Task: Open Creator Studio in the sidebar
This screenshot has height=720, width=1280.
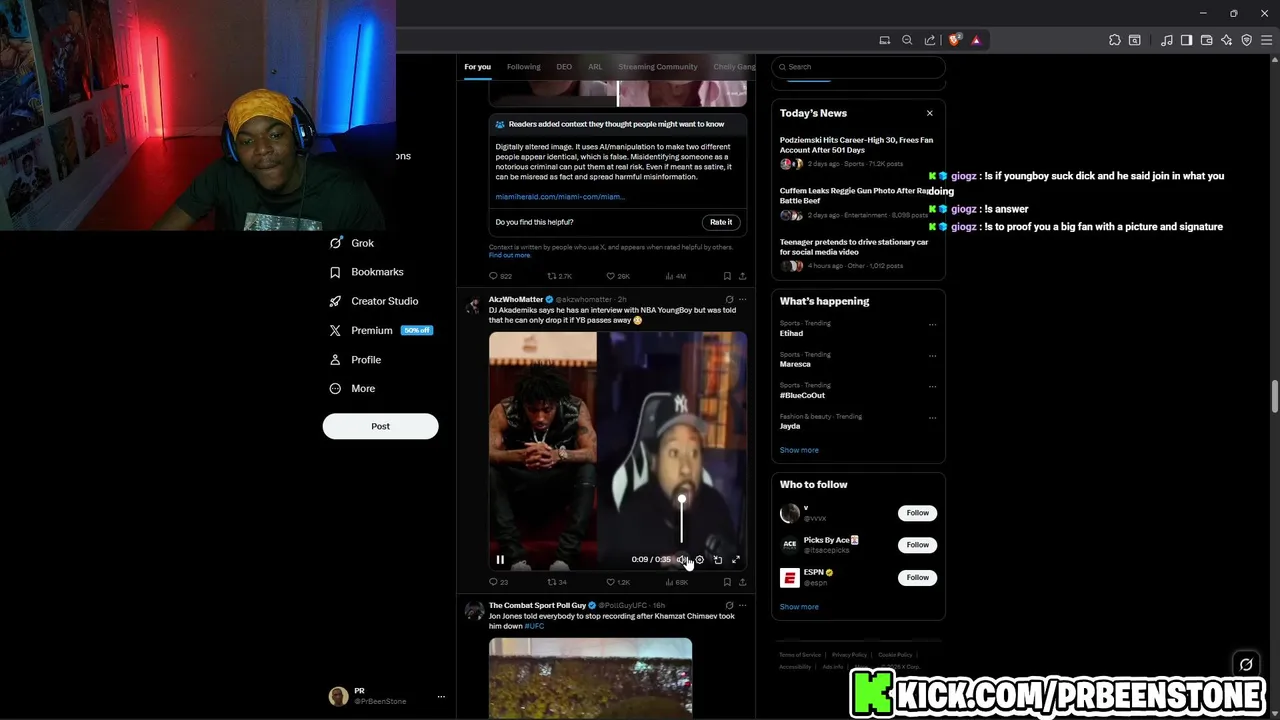Action: tap(373, 301)
